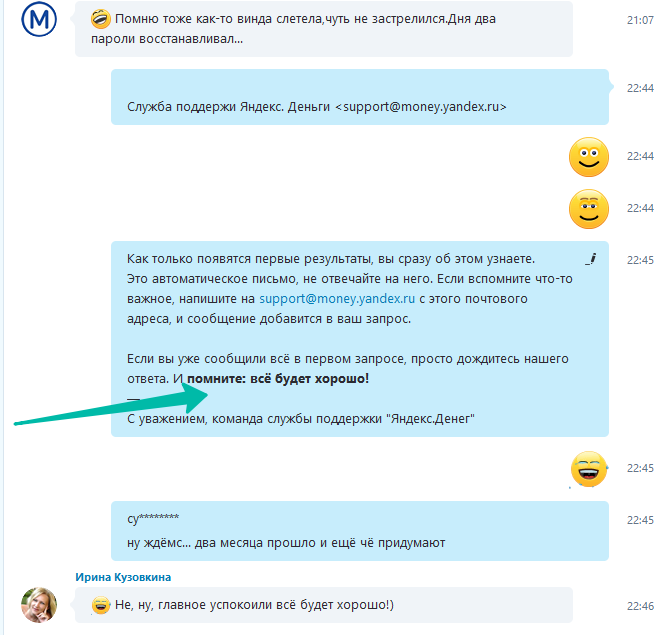Click the smiley emoticon sent at 22:44
The width and height of the screenshot is (666, 635).
click(x=589, y=157)
